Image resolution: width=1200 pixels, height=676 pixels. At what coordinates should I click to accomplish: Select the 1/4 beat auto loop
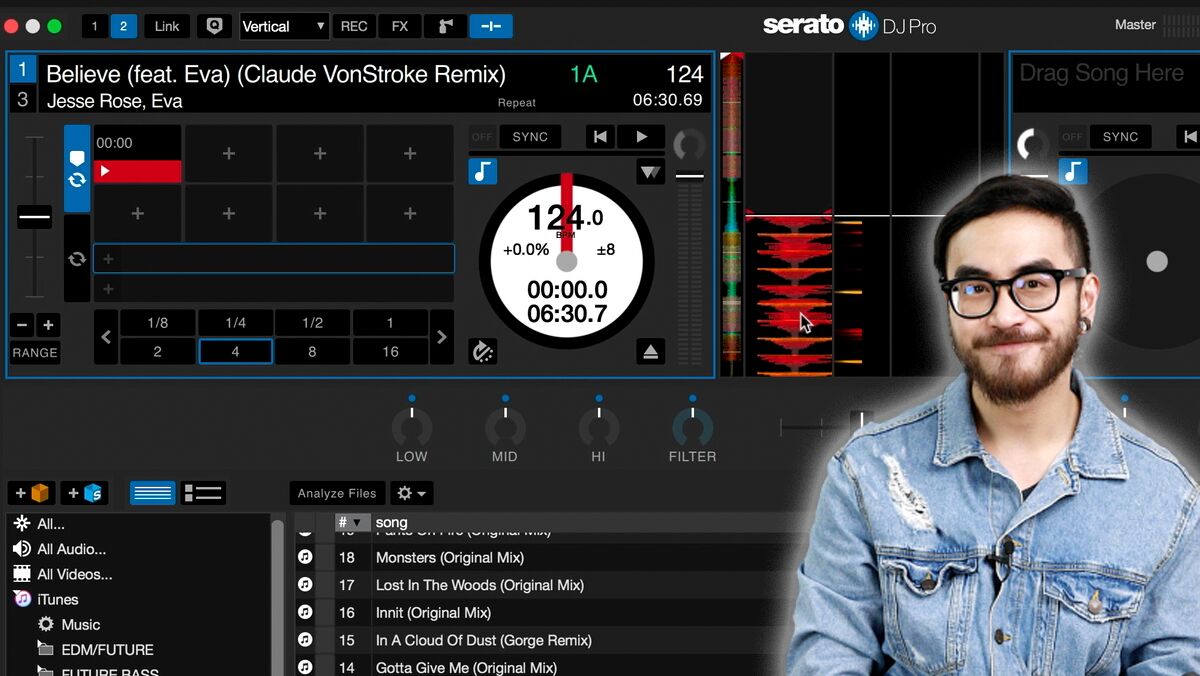coord(235,323)
